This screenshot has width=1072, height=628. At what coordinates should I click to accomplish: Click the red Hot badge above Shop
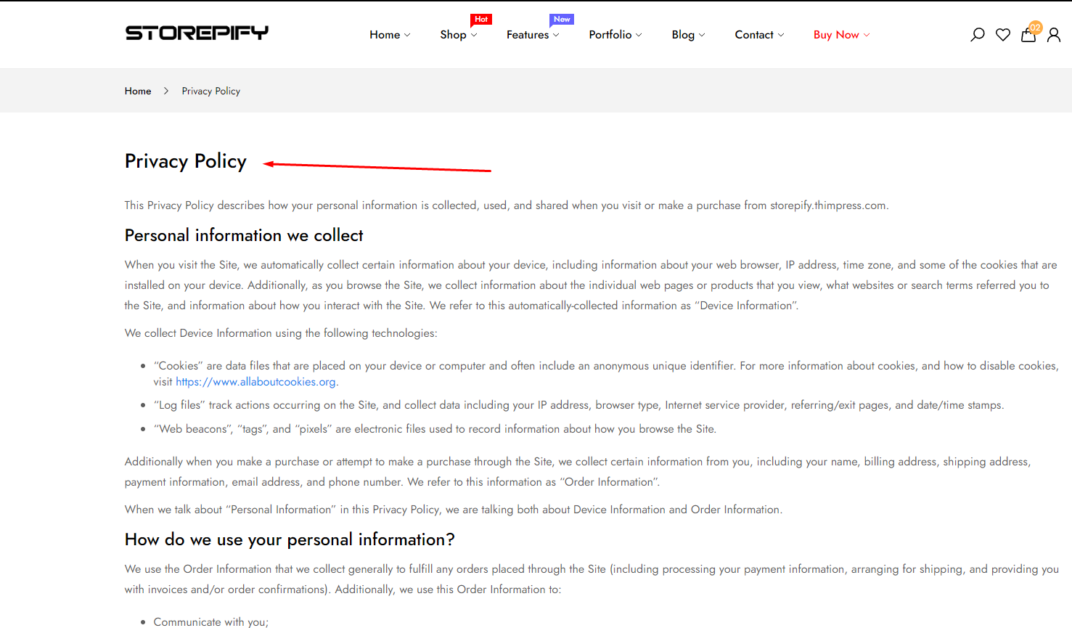point(480,18)
